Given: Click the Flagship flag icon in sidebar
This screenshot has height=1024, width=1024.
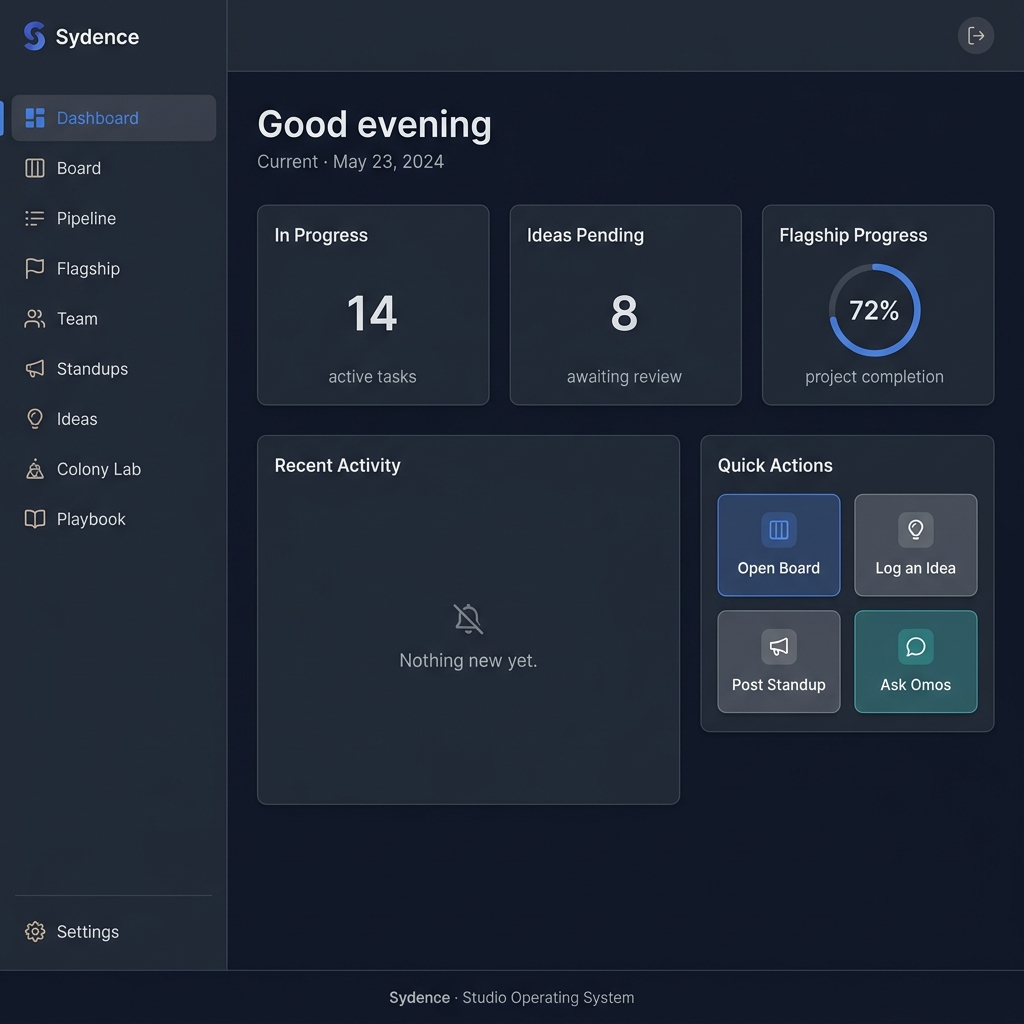Looking at the screenshot, I should point(35,268).
